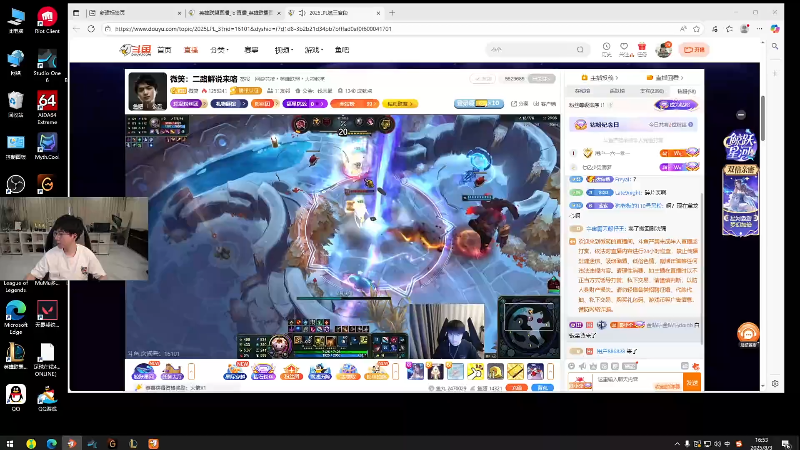
Task: Switch to the first browser tab
Action: point(134,13)
